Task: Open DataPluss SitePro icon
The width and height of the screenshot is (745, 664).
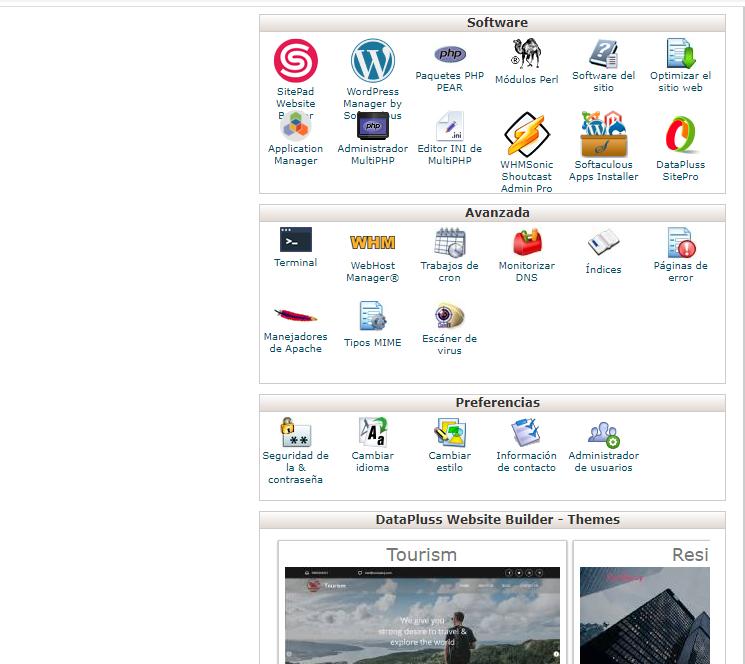Action: click(x=680, y=133)
